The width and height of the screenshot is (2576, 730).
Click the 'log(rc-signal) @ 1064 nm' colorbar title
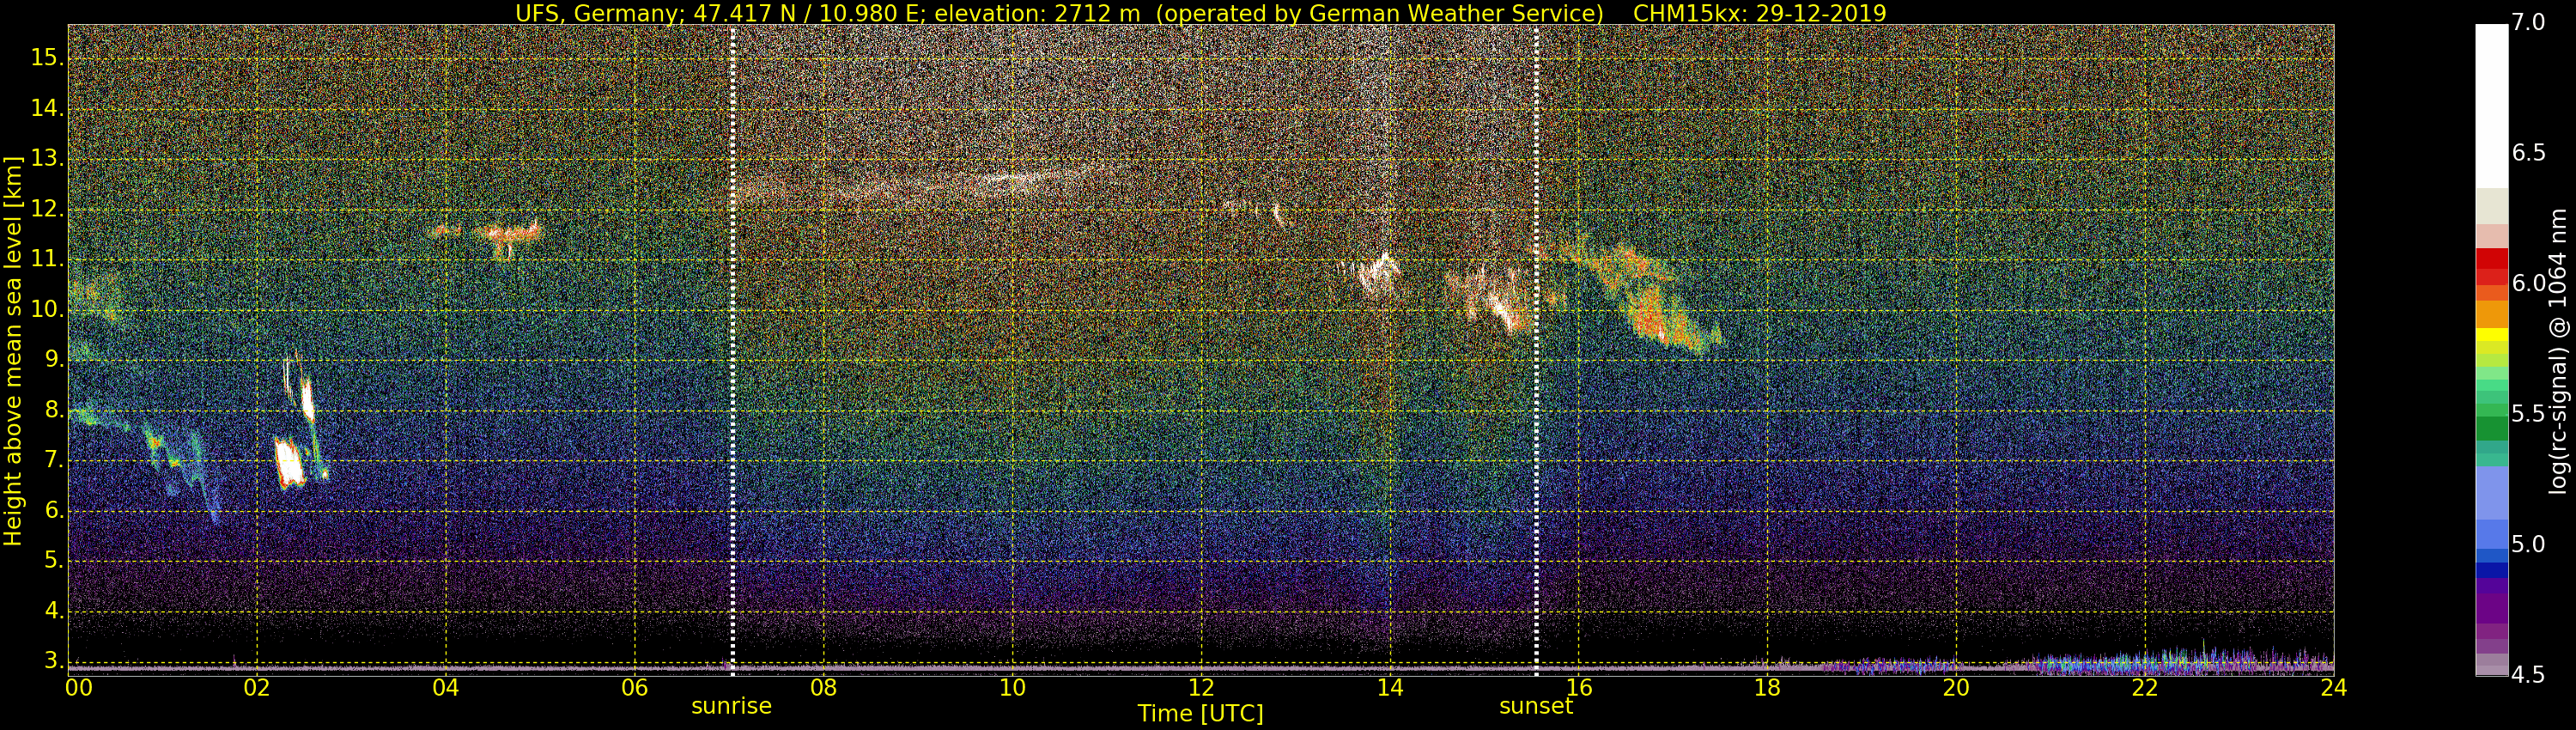2560,351
